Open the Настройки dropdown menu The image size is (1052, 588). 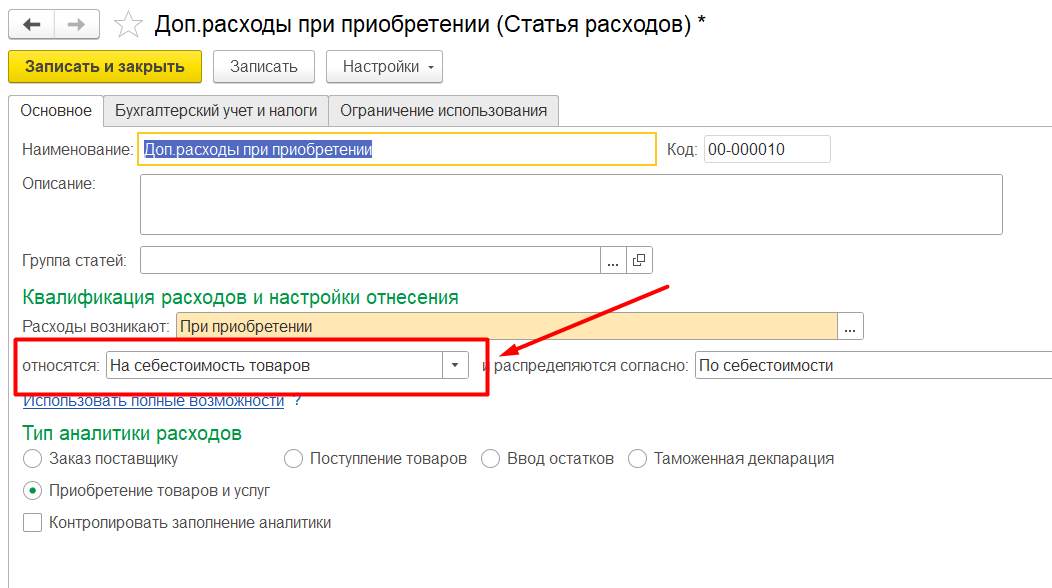tap(384, 67)
